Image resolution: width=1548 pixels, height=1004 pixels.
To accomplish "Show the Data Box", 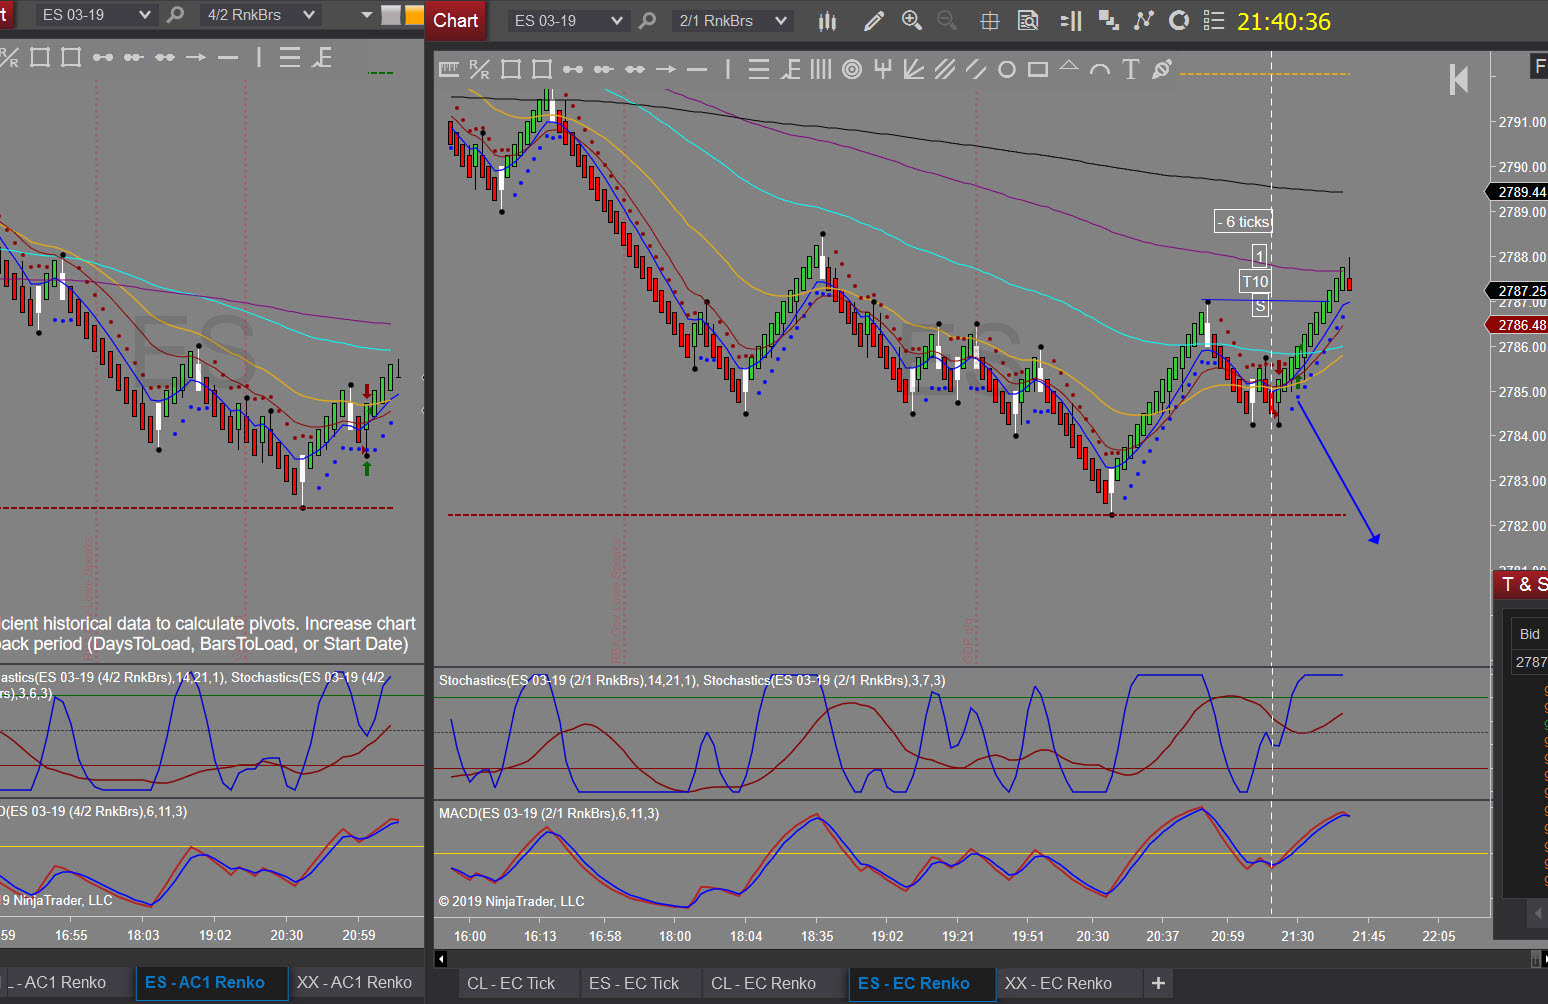I will tap(1028, 21).
